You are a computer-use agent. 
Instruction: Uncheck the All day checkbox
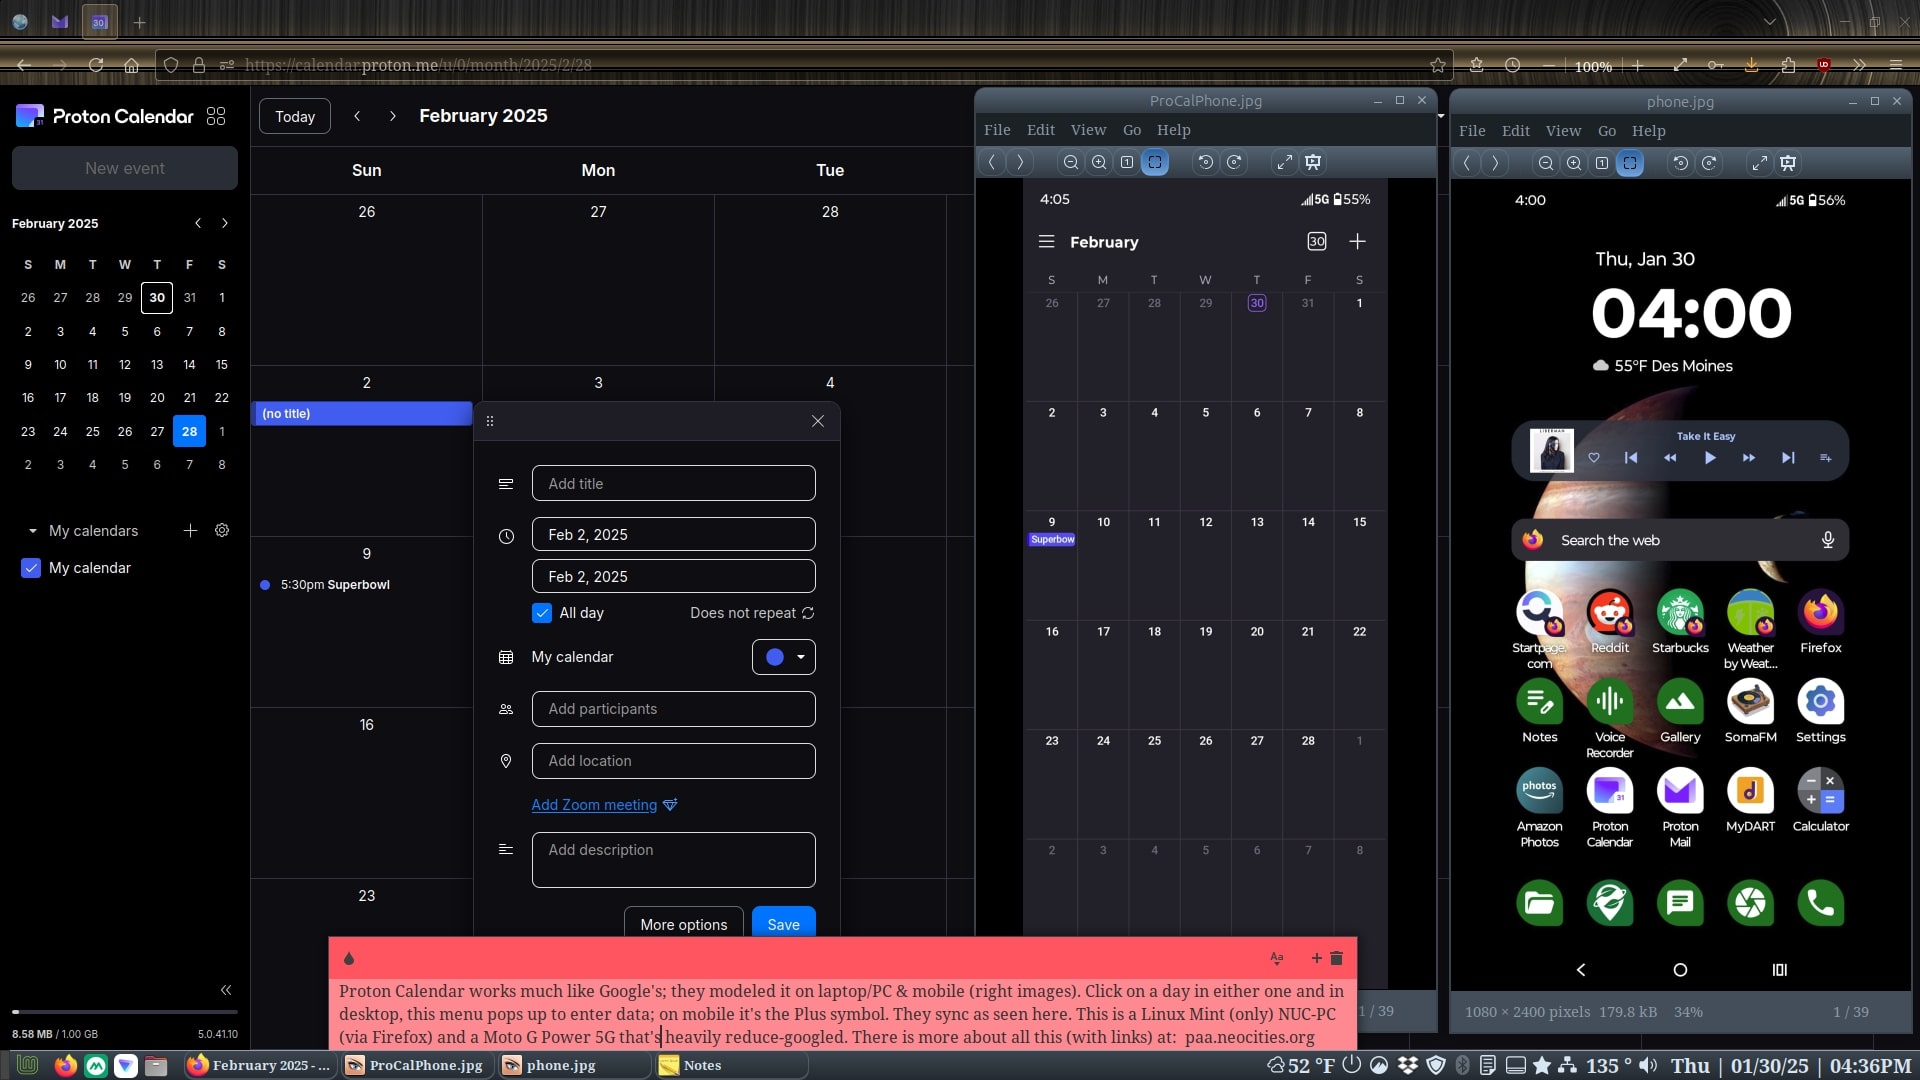point(542,613)
